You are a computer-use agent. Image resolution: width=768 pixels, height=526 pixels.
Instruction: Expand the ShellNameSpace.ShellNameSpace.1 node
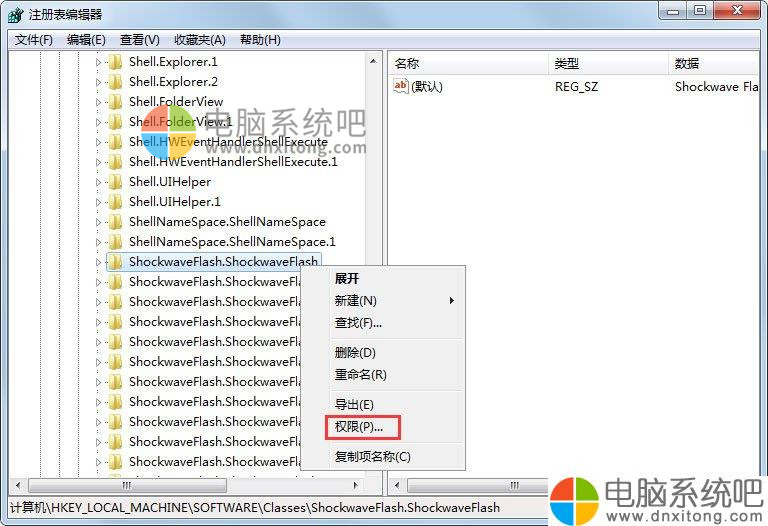coord(98,242)
